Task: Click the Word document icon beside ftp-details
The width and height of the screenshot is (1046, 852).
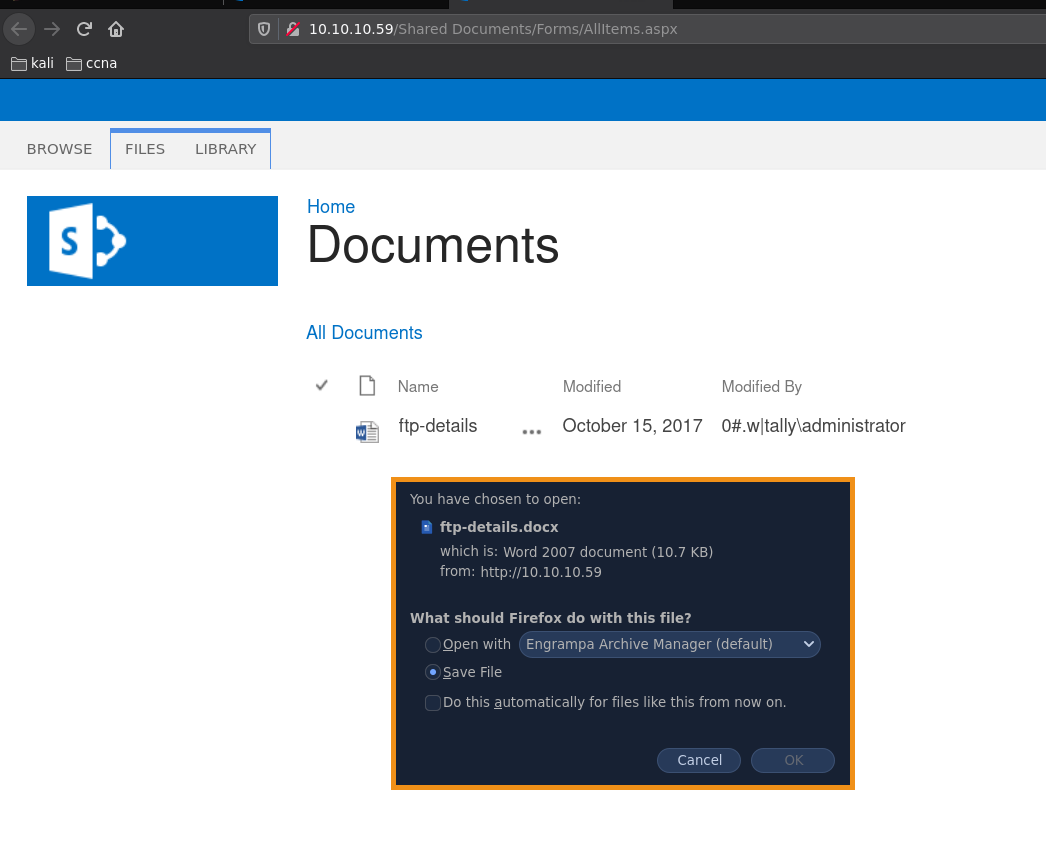Action: 367,431
